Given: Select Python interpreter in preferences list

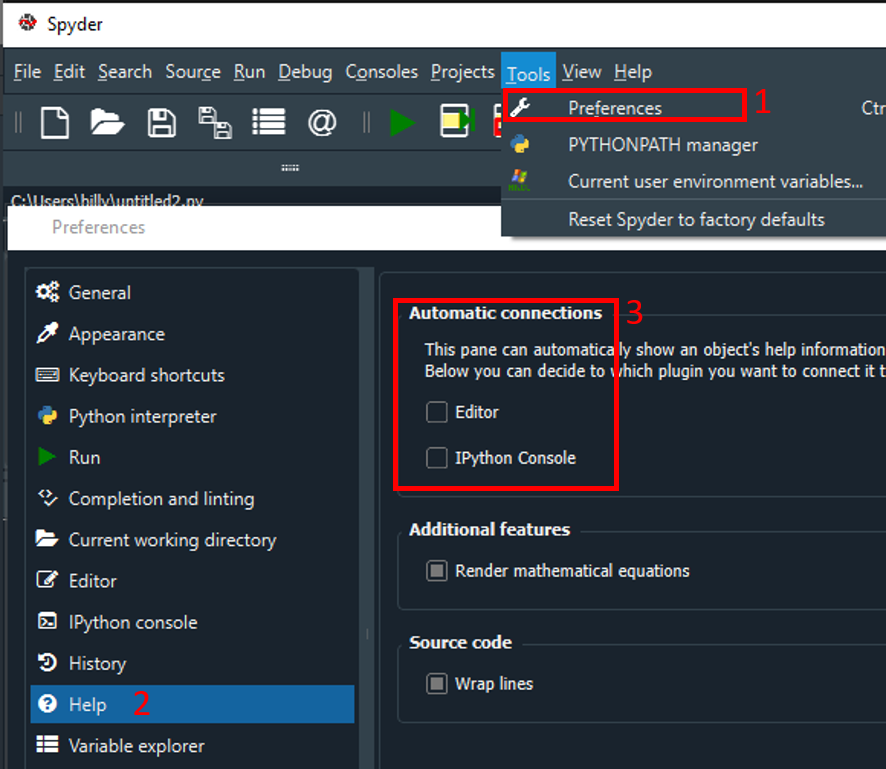Looking at the screenshot, I should pyautogui.click(x=142, y=416).
